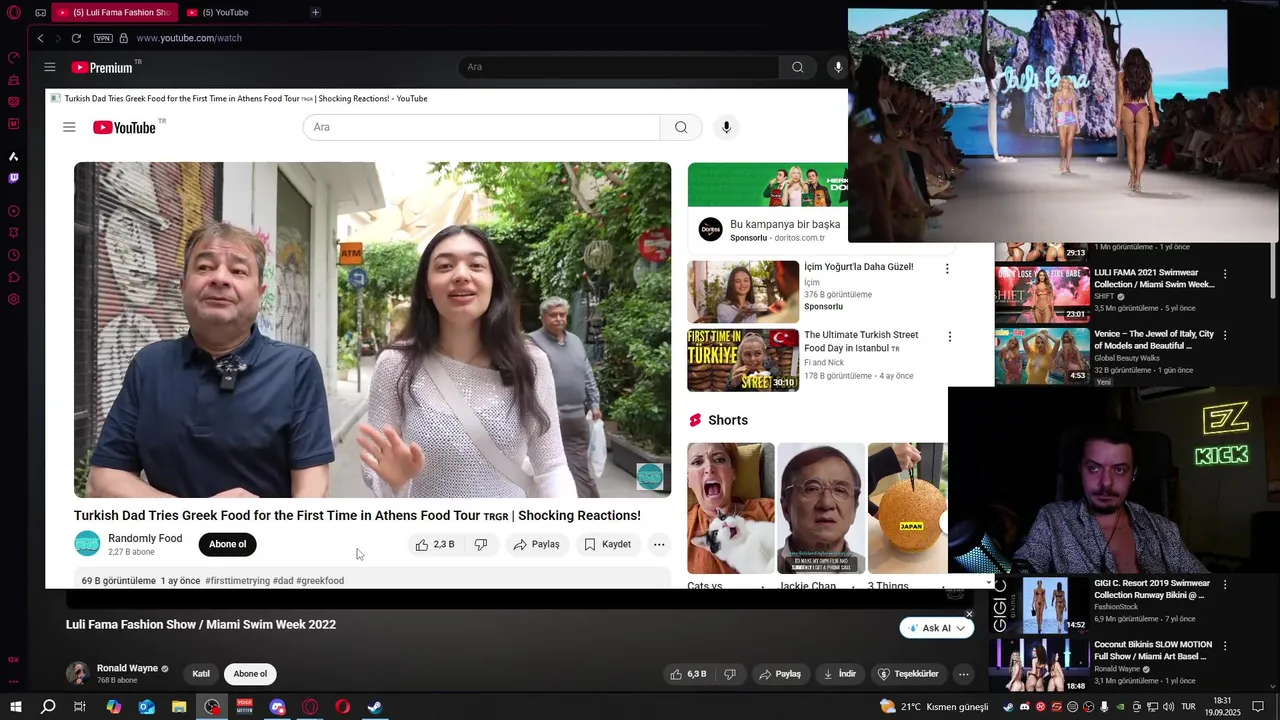Click the Windows Start button
Viewport: 1280px width, 720px height.
pos(16,707)
